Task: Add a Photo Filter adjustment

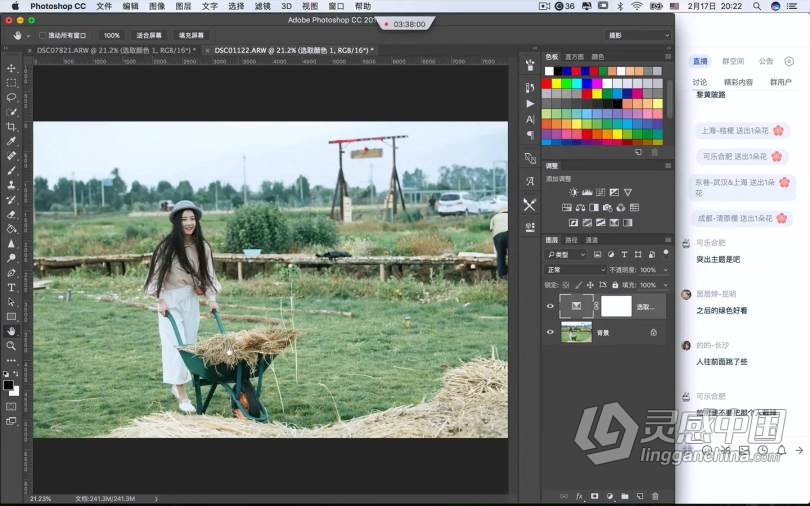Action: coord(608,208)
